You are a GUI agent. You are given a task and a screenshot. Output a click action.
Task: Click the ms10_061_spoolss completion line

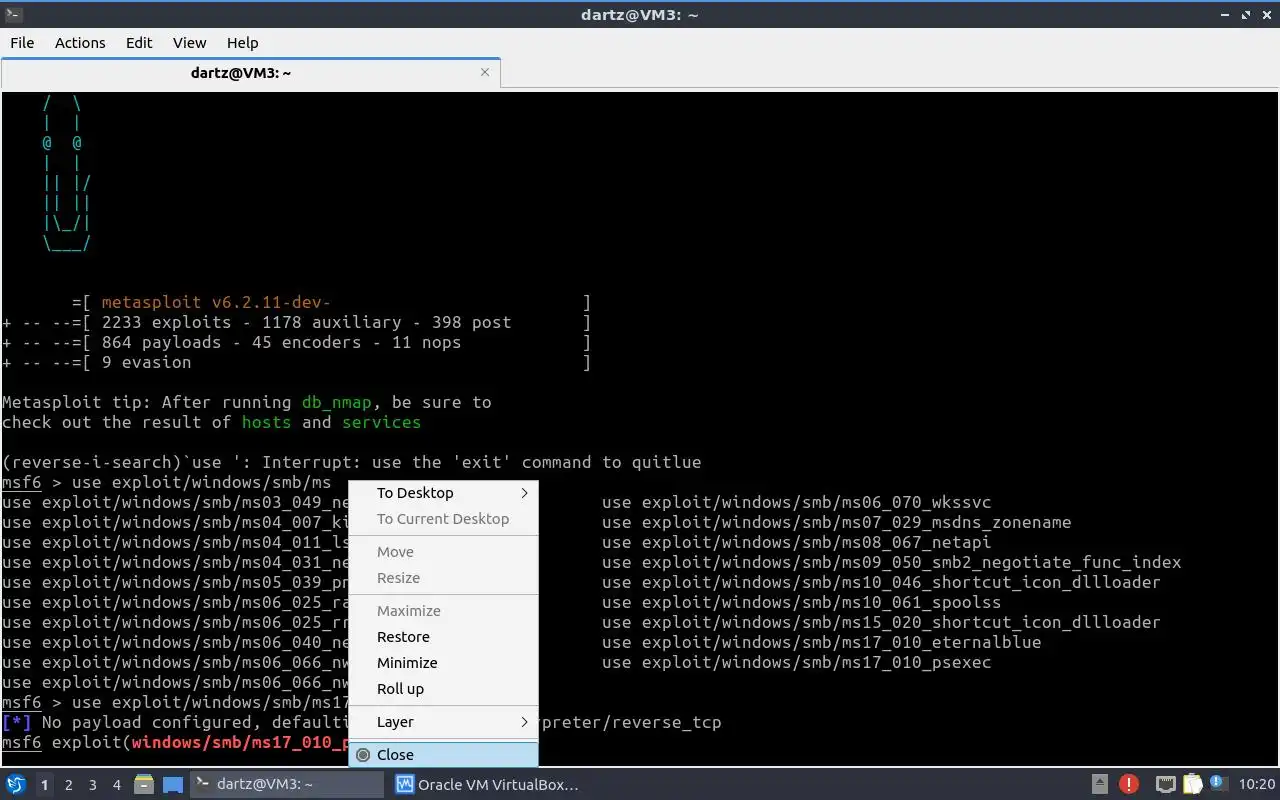[x=801, y=603]
